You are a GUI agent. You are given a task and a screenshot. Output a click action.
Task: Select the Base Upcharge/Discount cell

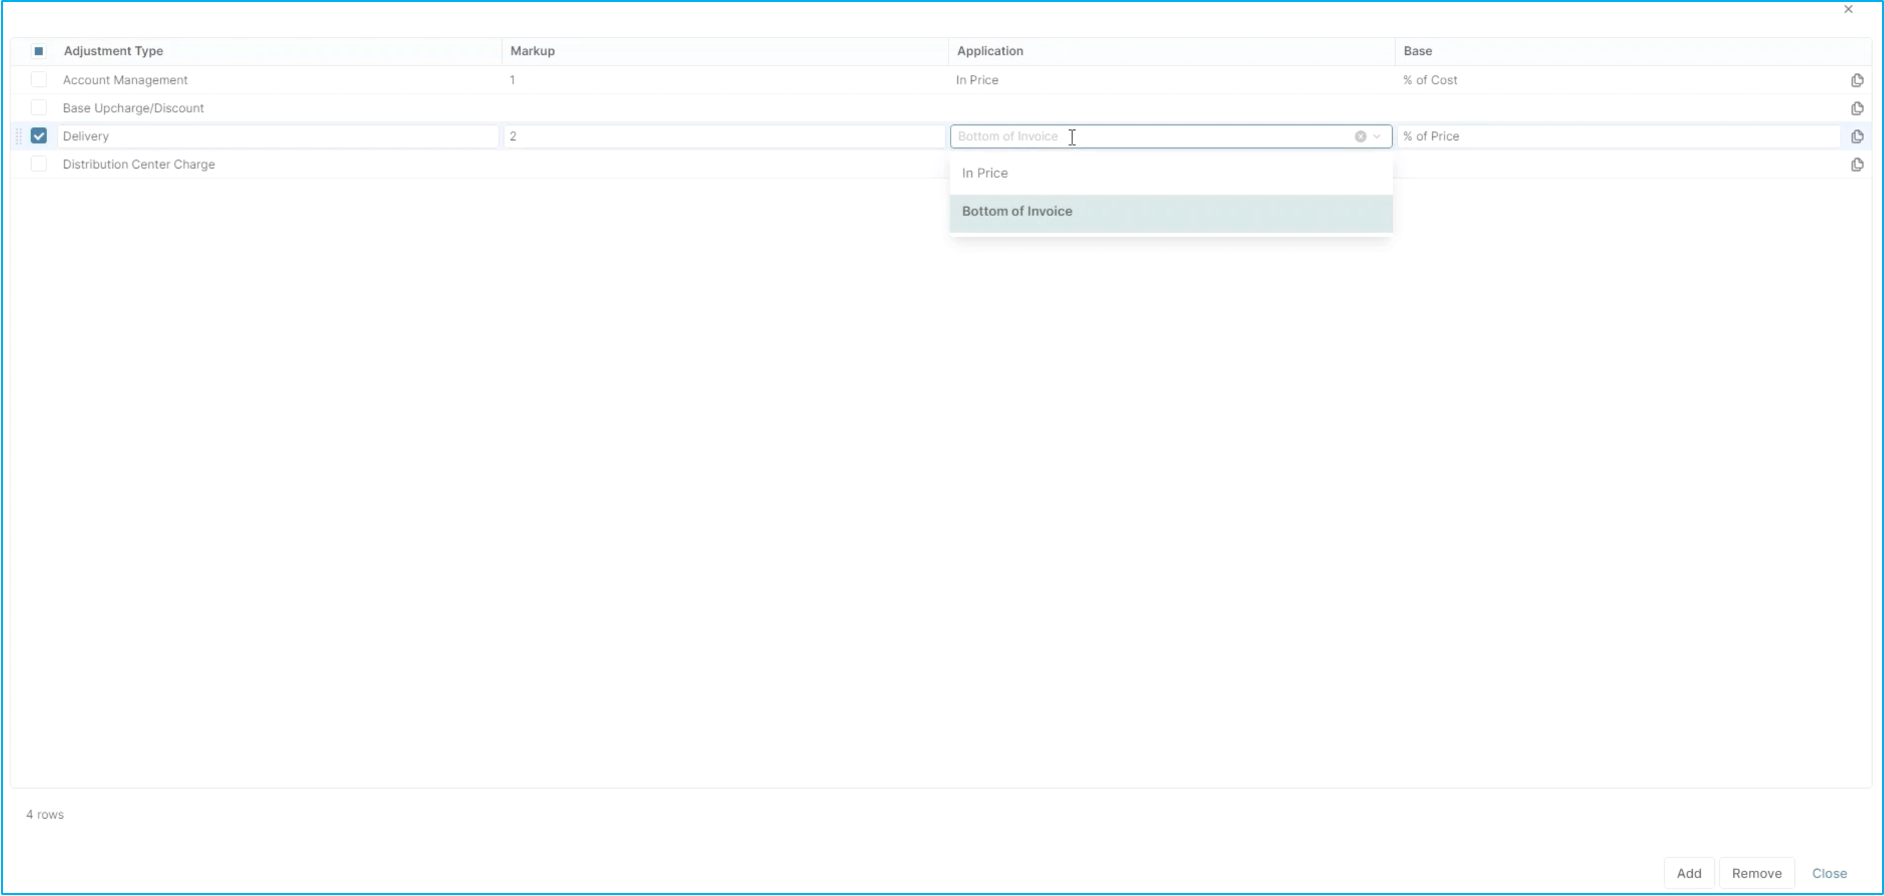(x=133, y=108)
